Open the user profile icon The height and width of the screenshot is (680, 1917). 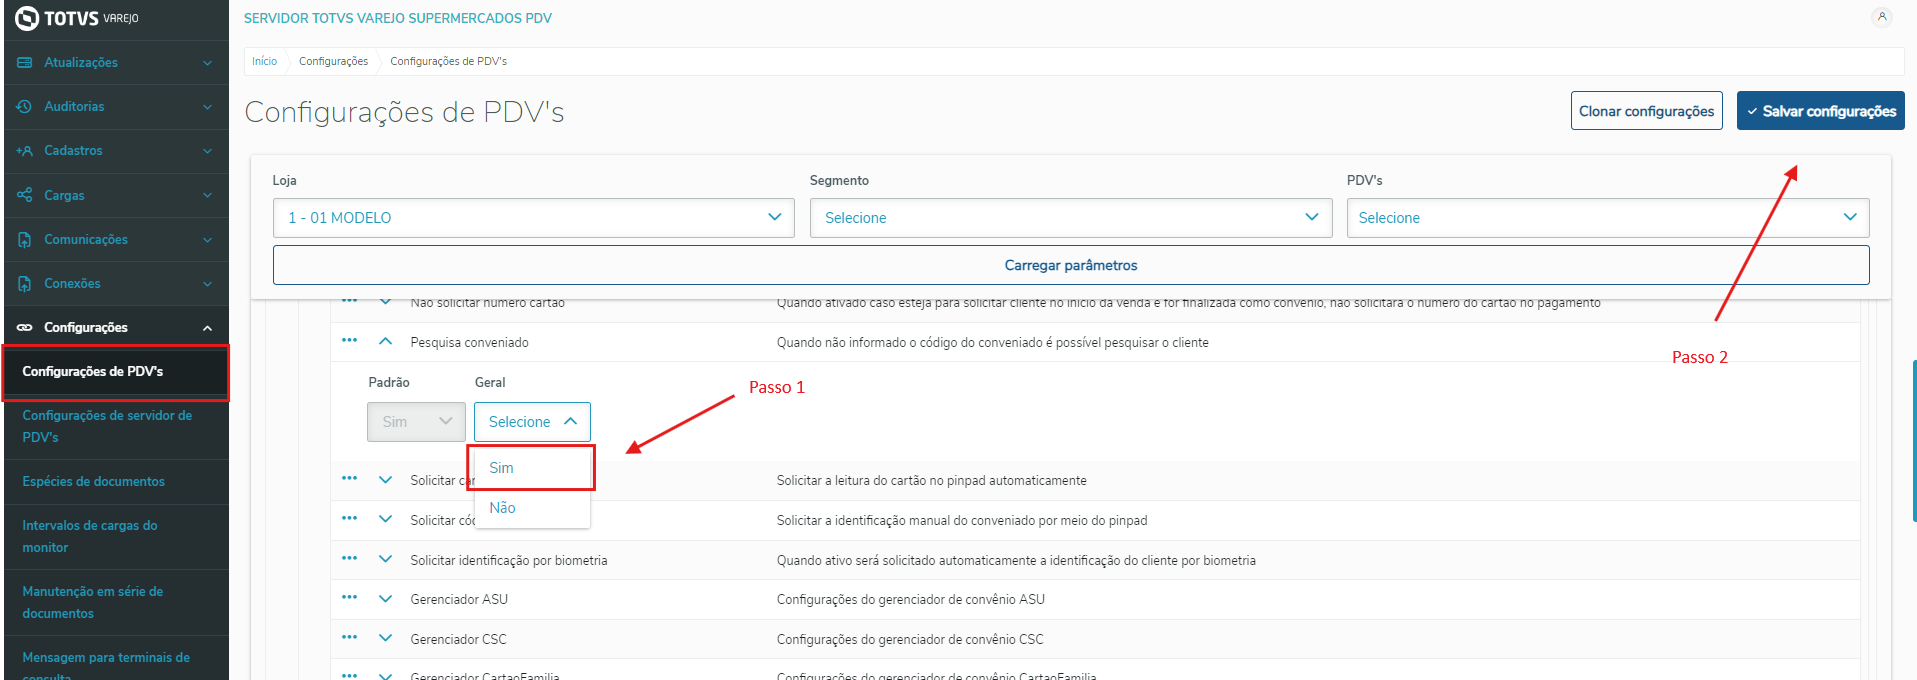click(1881, 17)
